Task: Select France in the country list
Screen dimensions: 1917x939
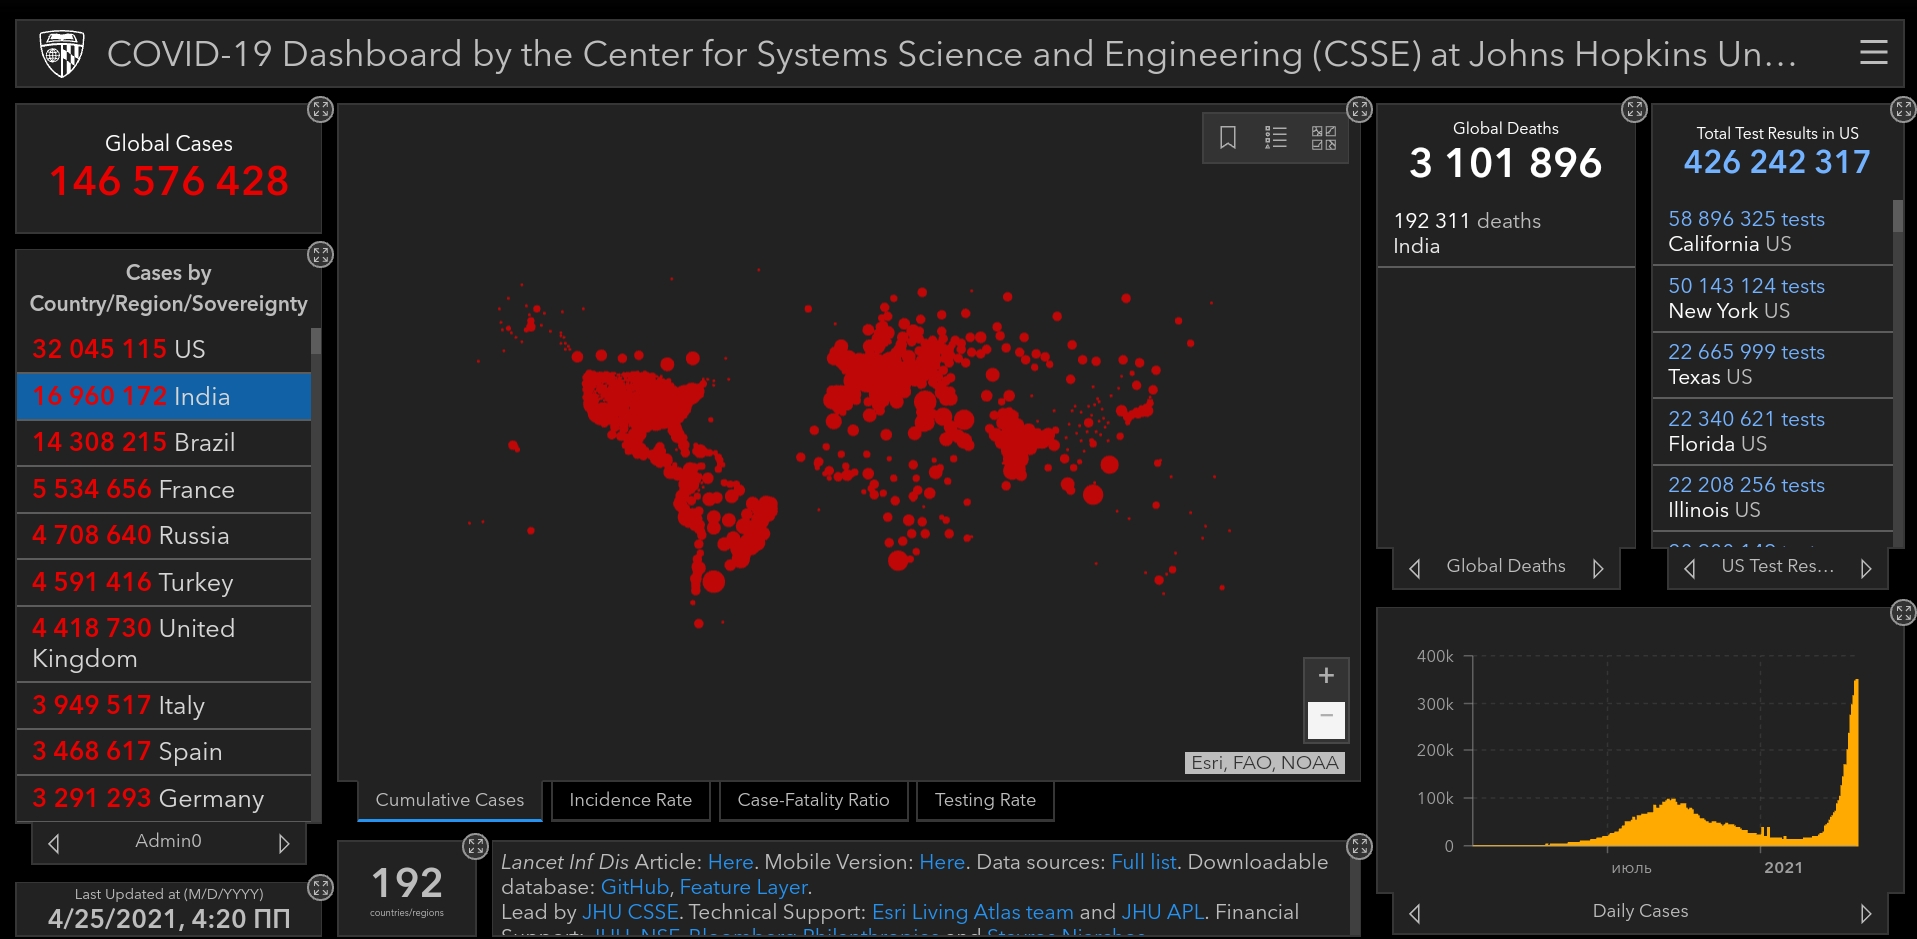Action: click(x=164, y=489)
